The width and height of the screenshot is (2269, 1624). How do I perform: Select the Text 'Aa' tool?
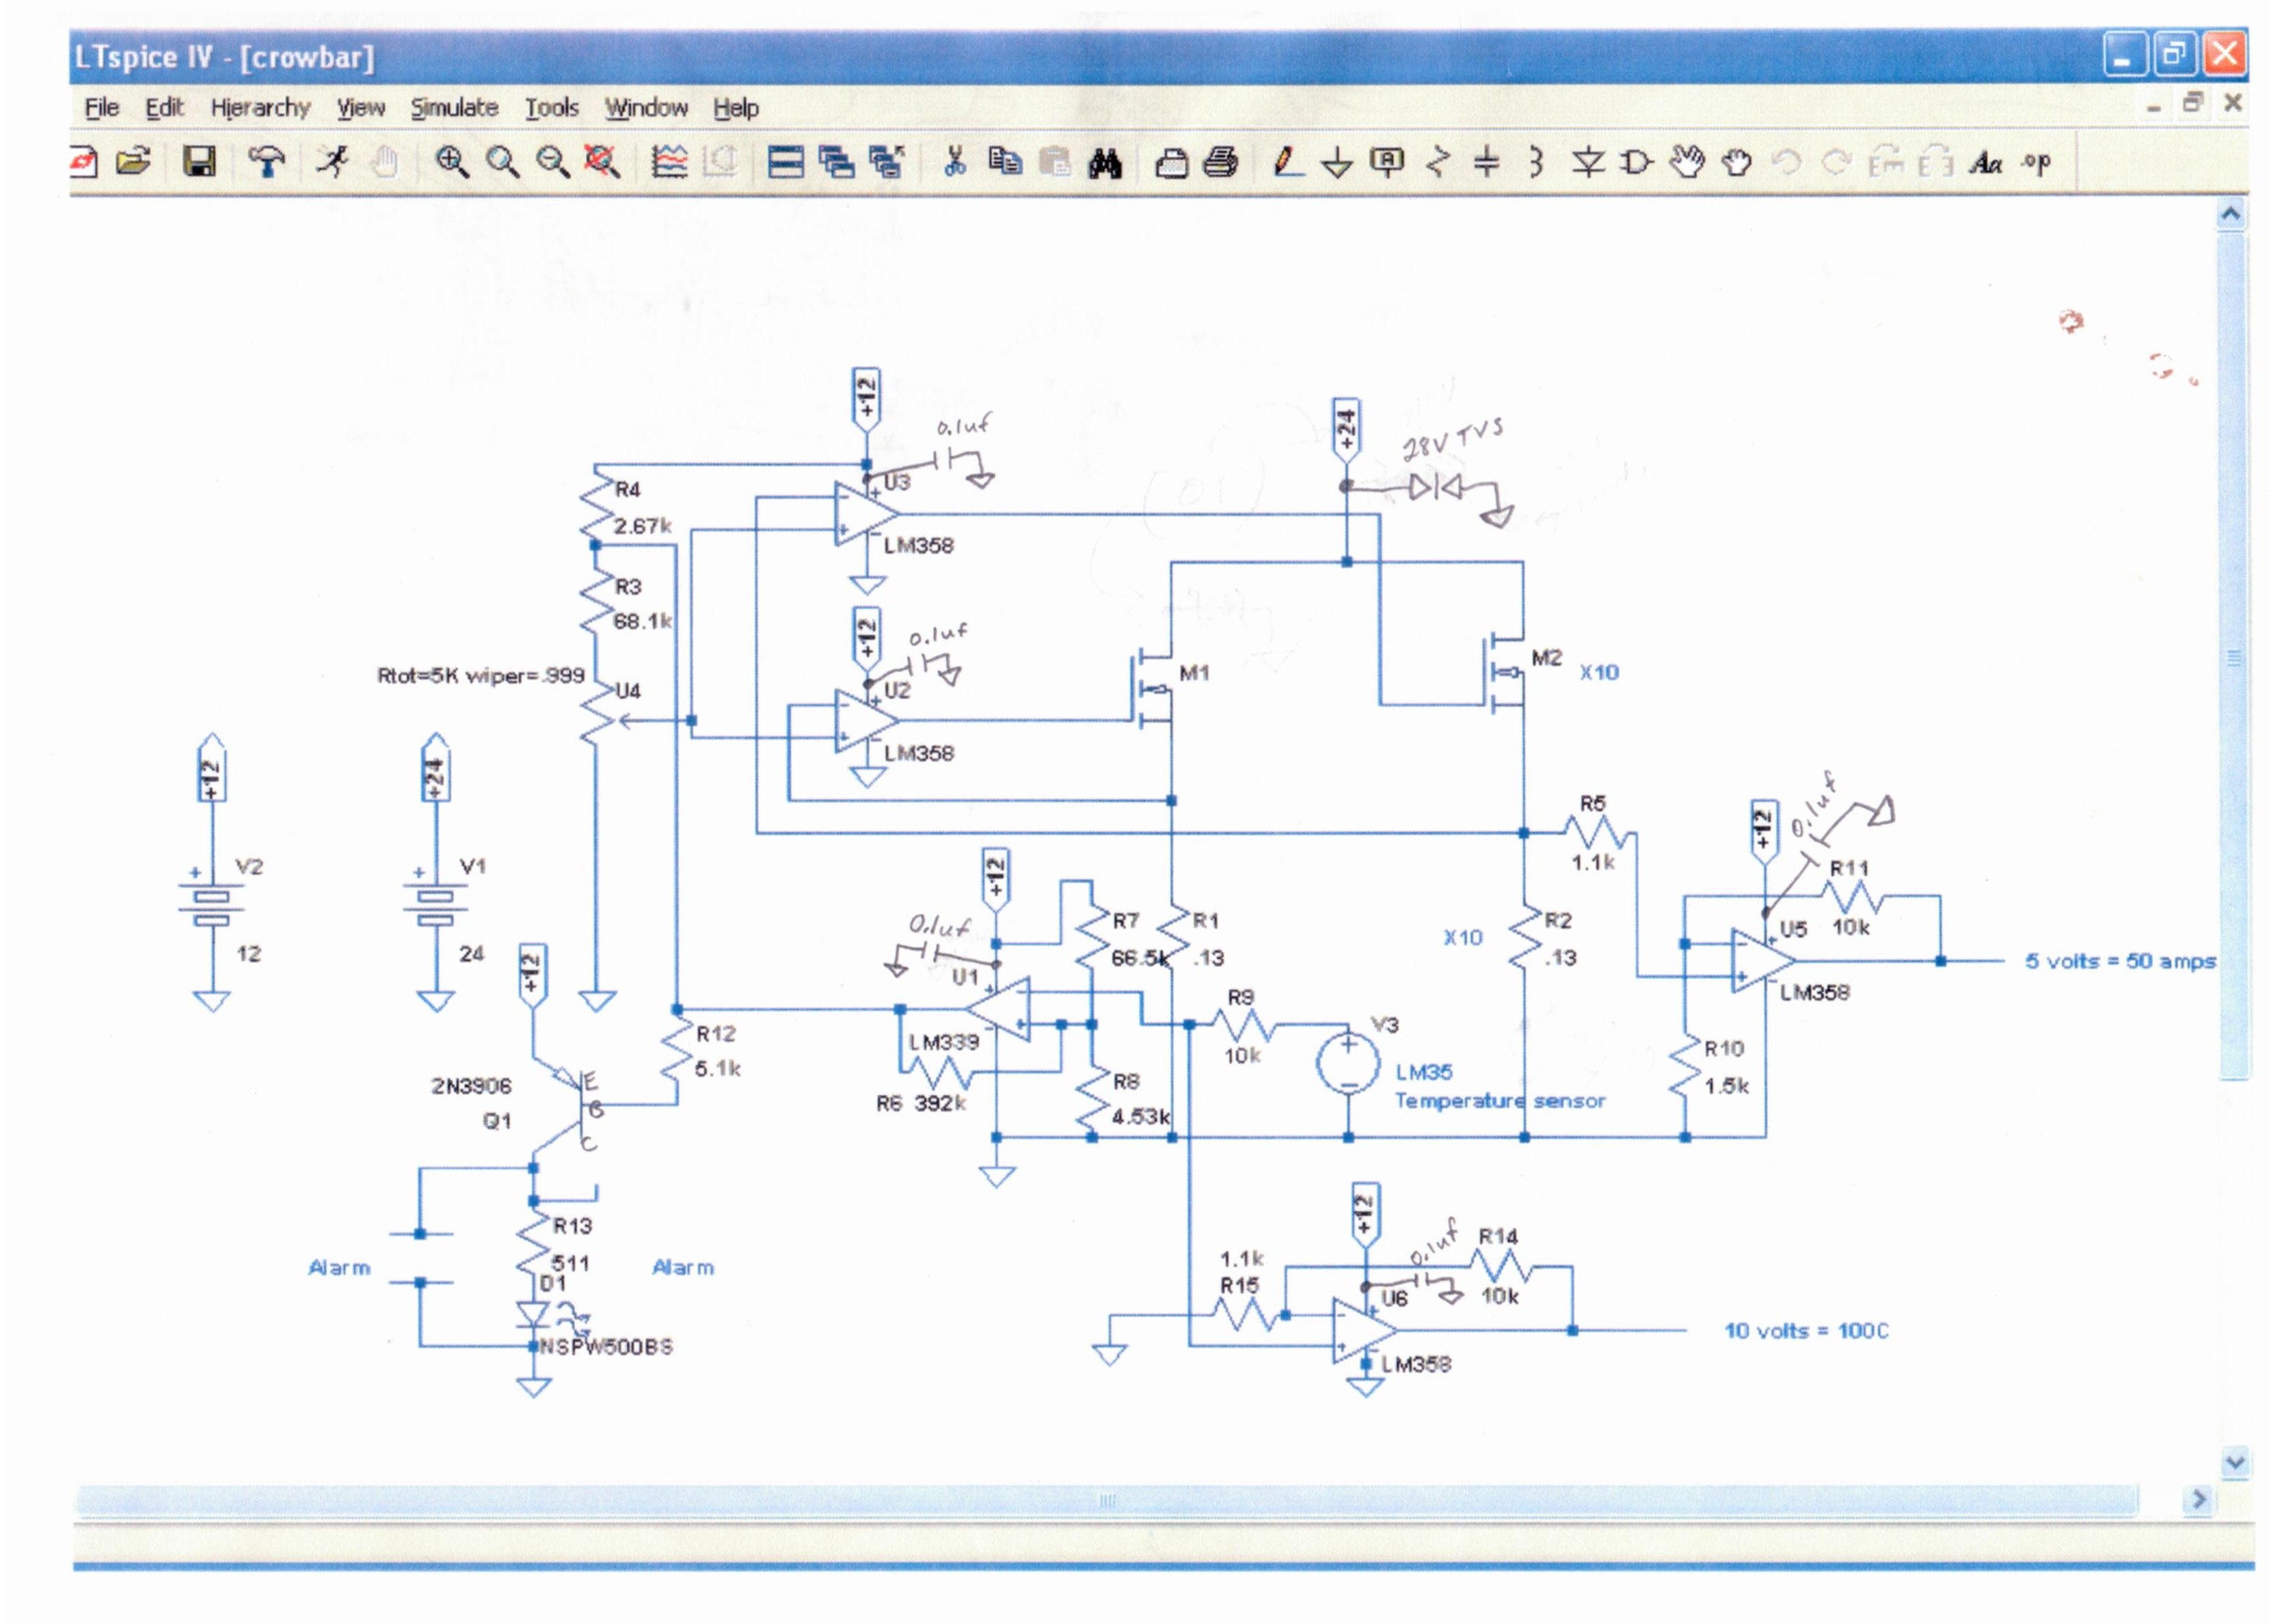1986,162
